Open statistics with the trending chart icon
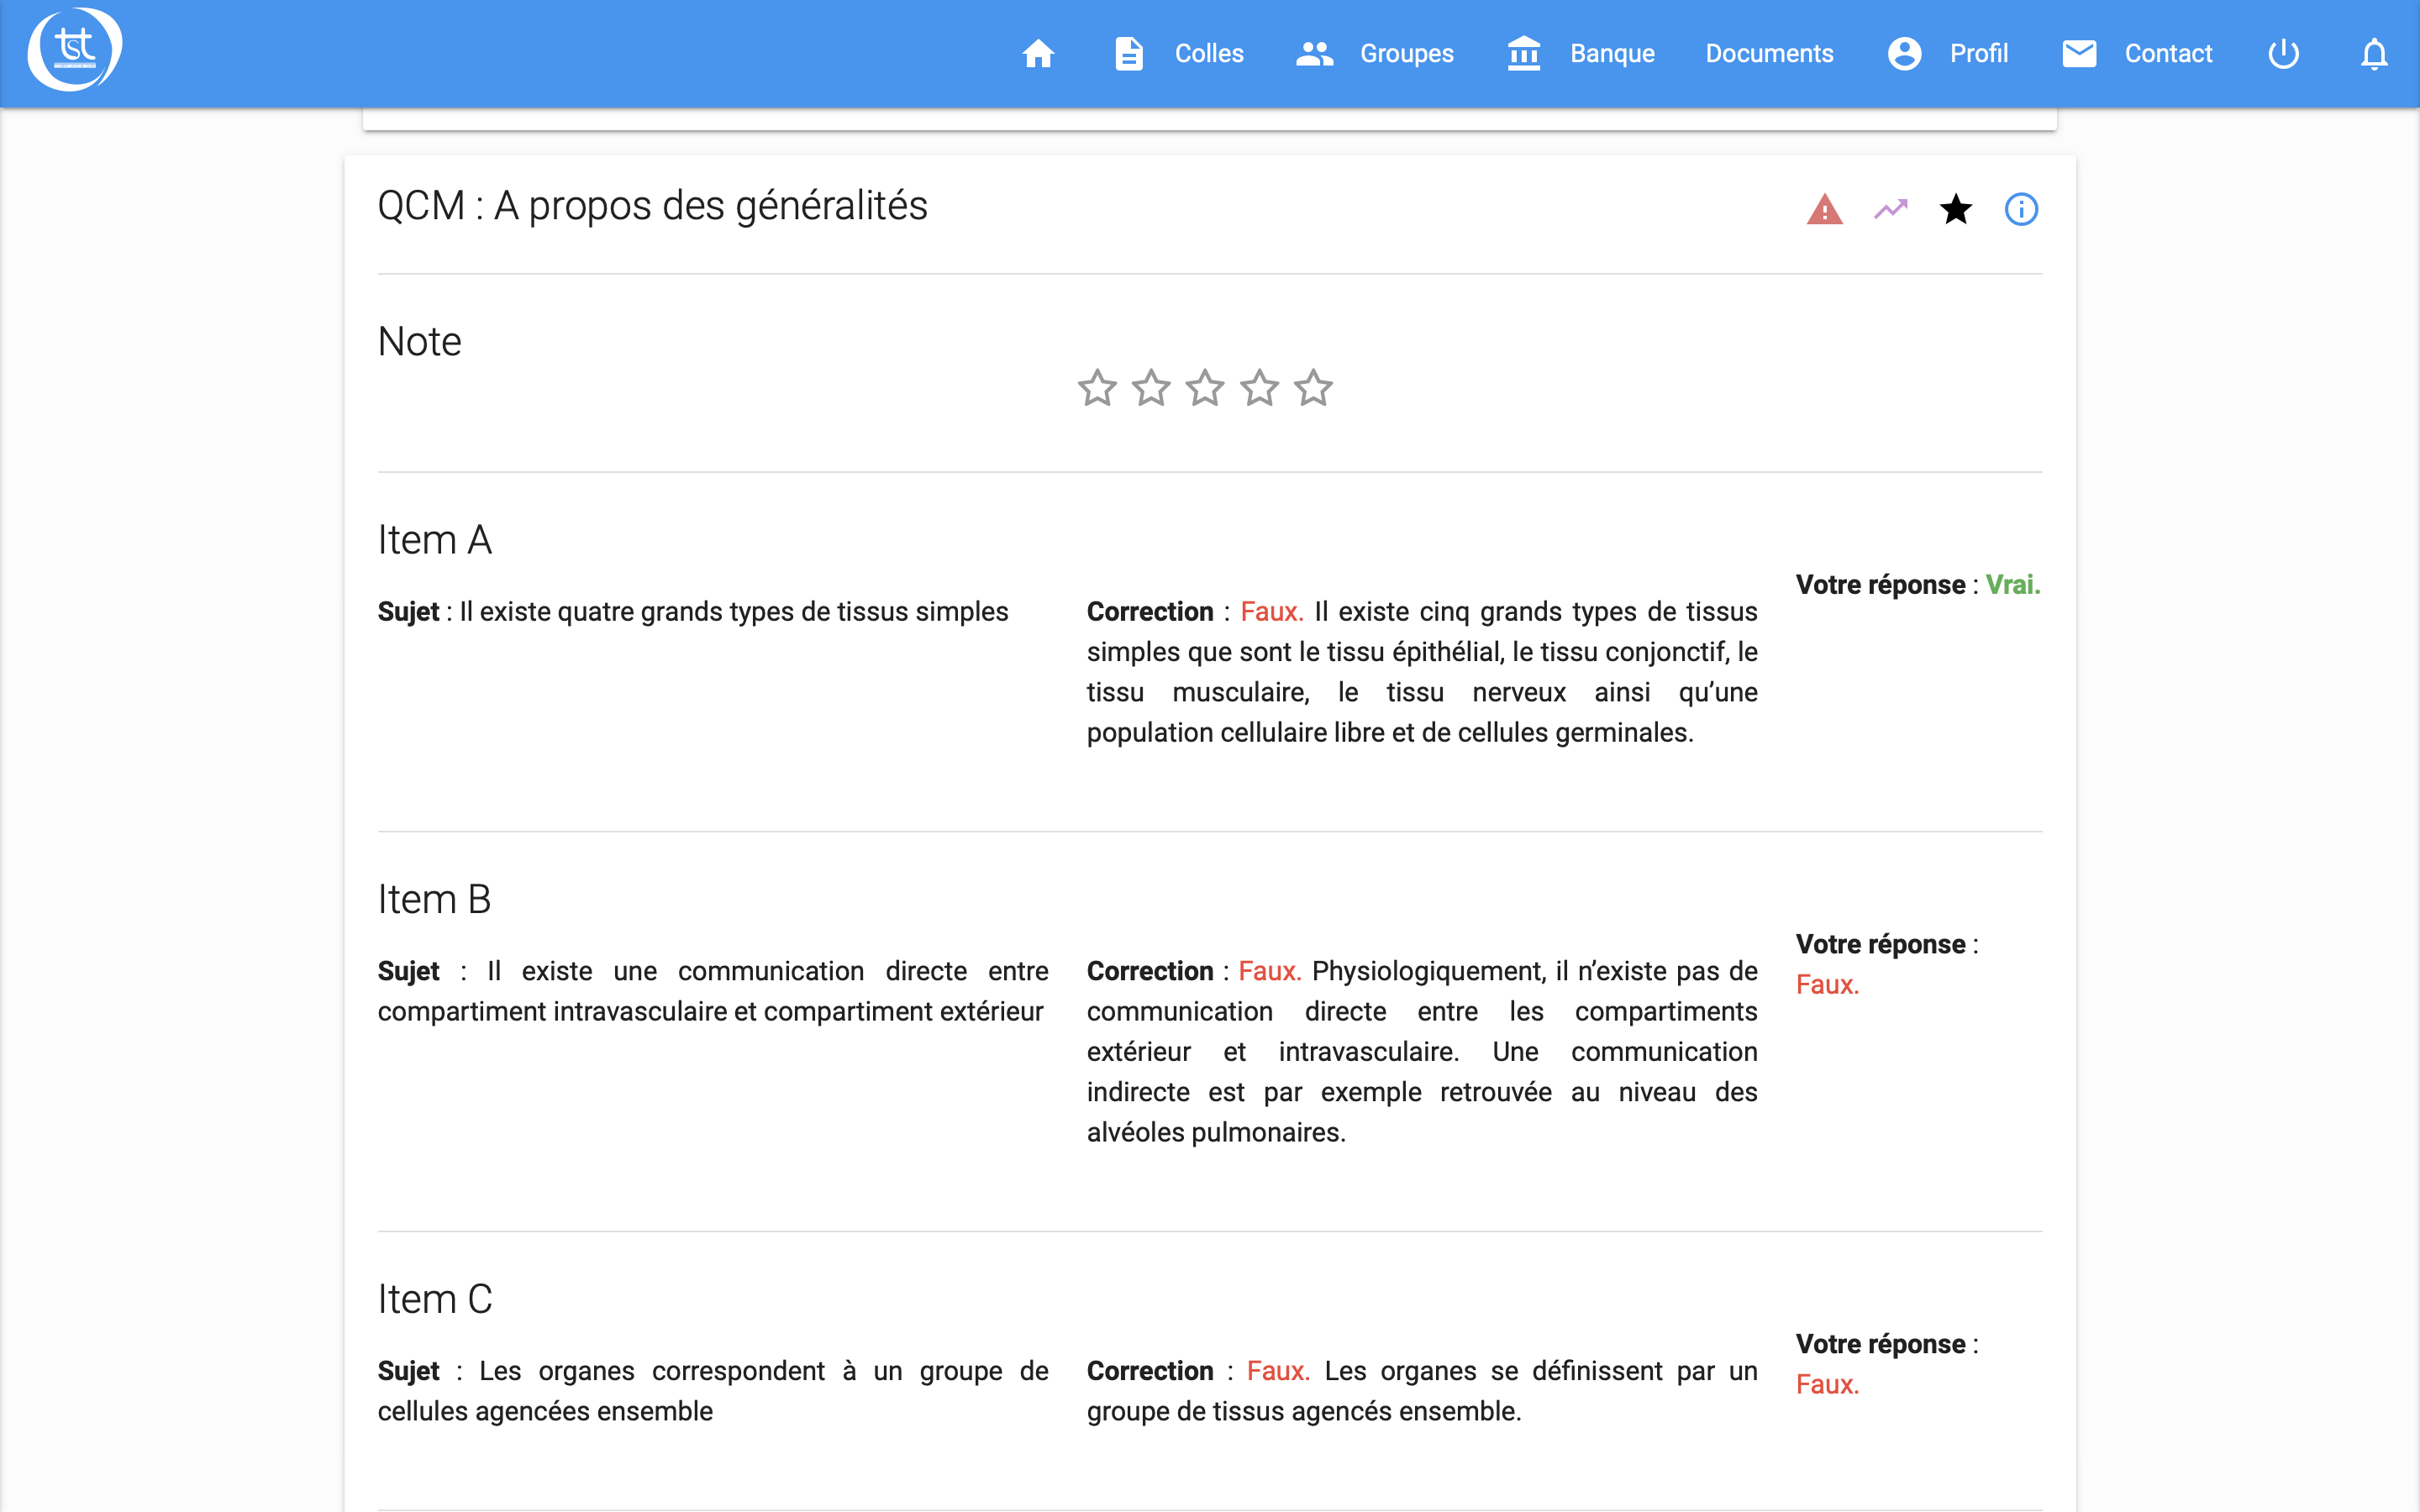 pos(1890,209)
